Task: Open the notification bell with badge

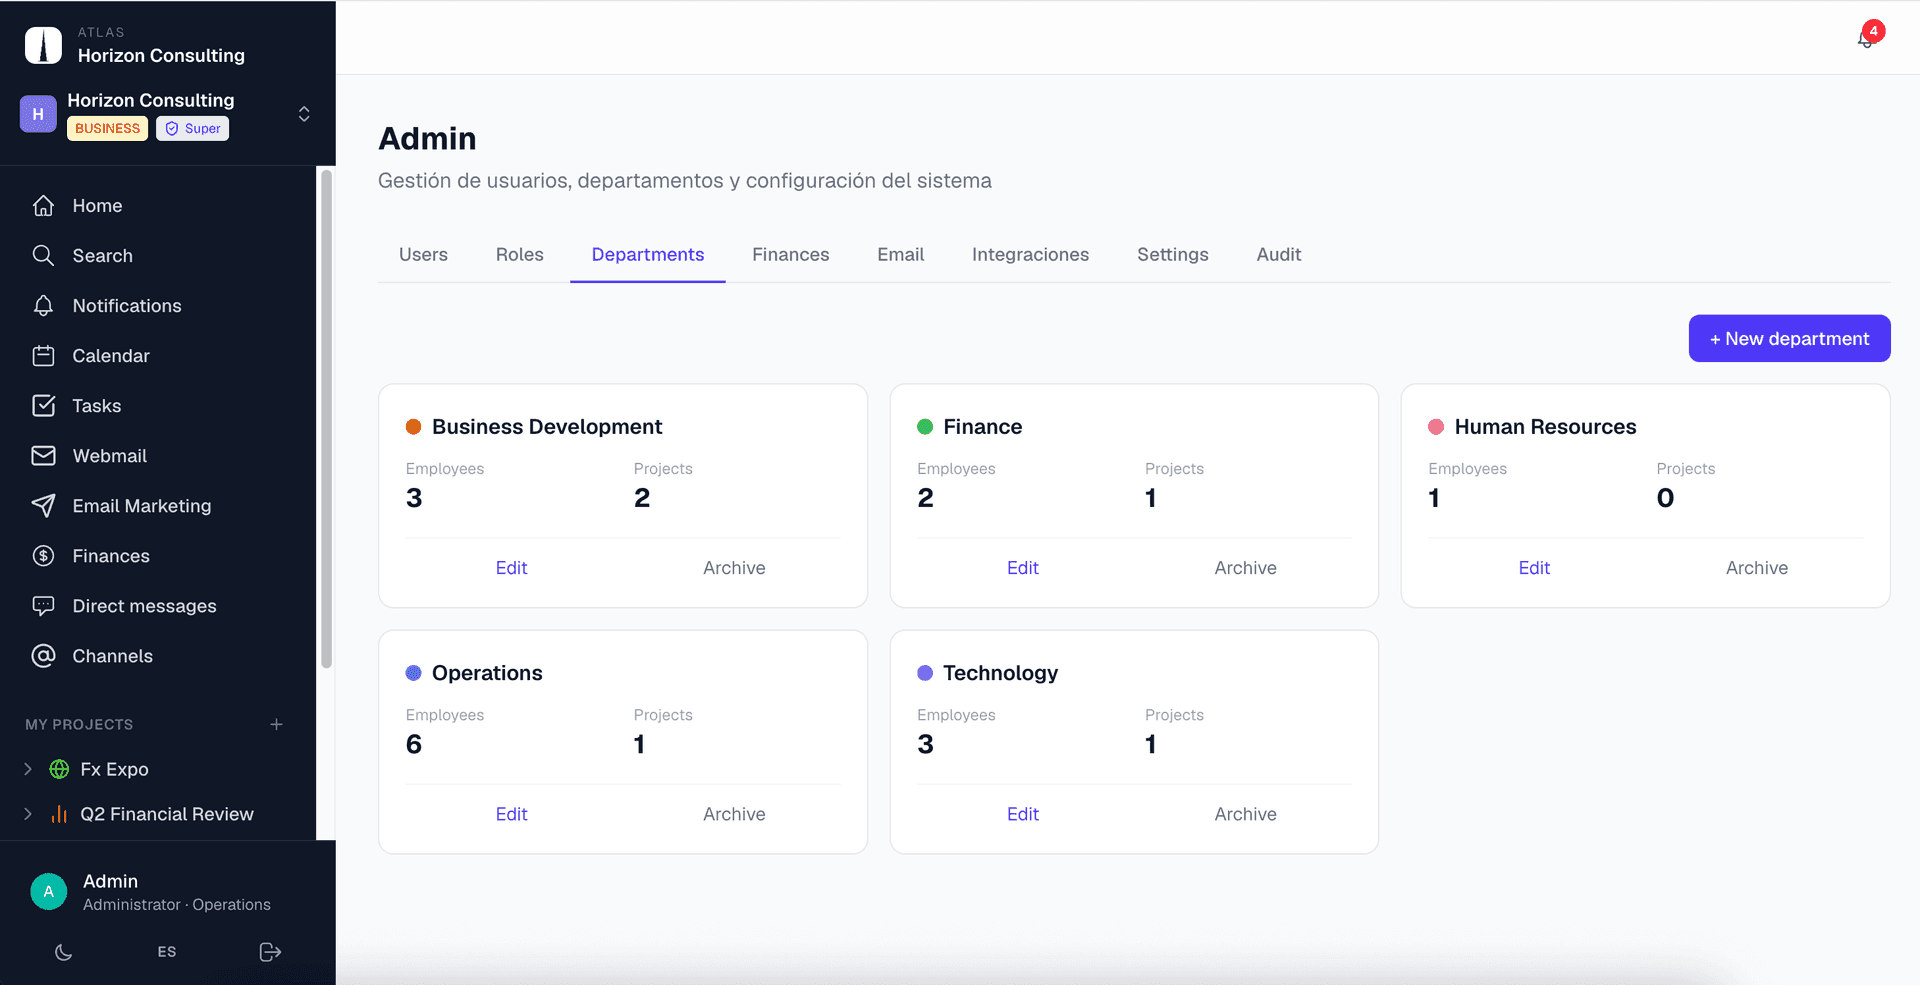Action: (x=1867, y=37)
